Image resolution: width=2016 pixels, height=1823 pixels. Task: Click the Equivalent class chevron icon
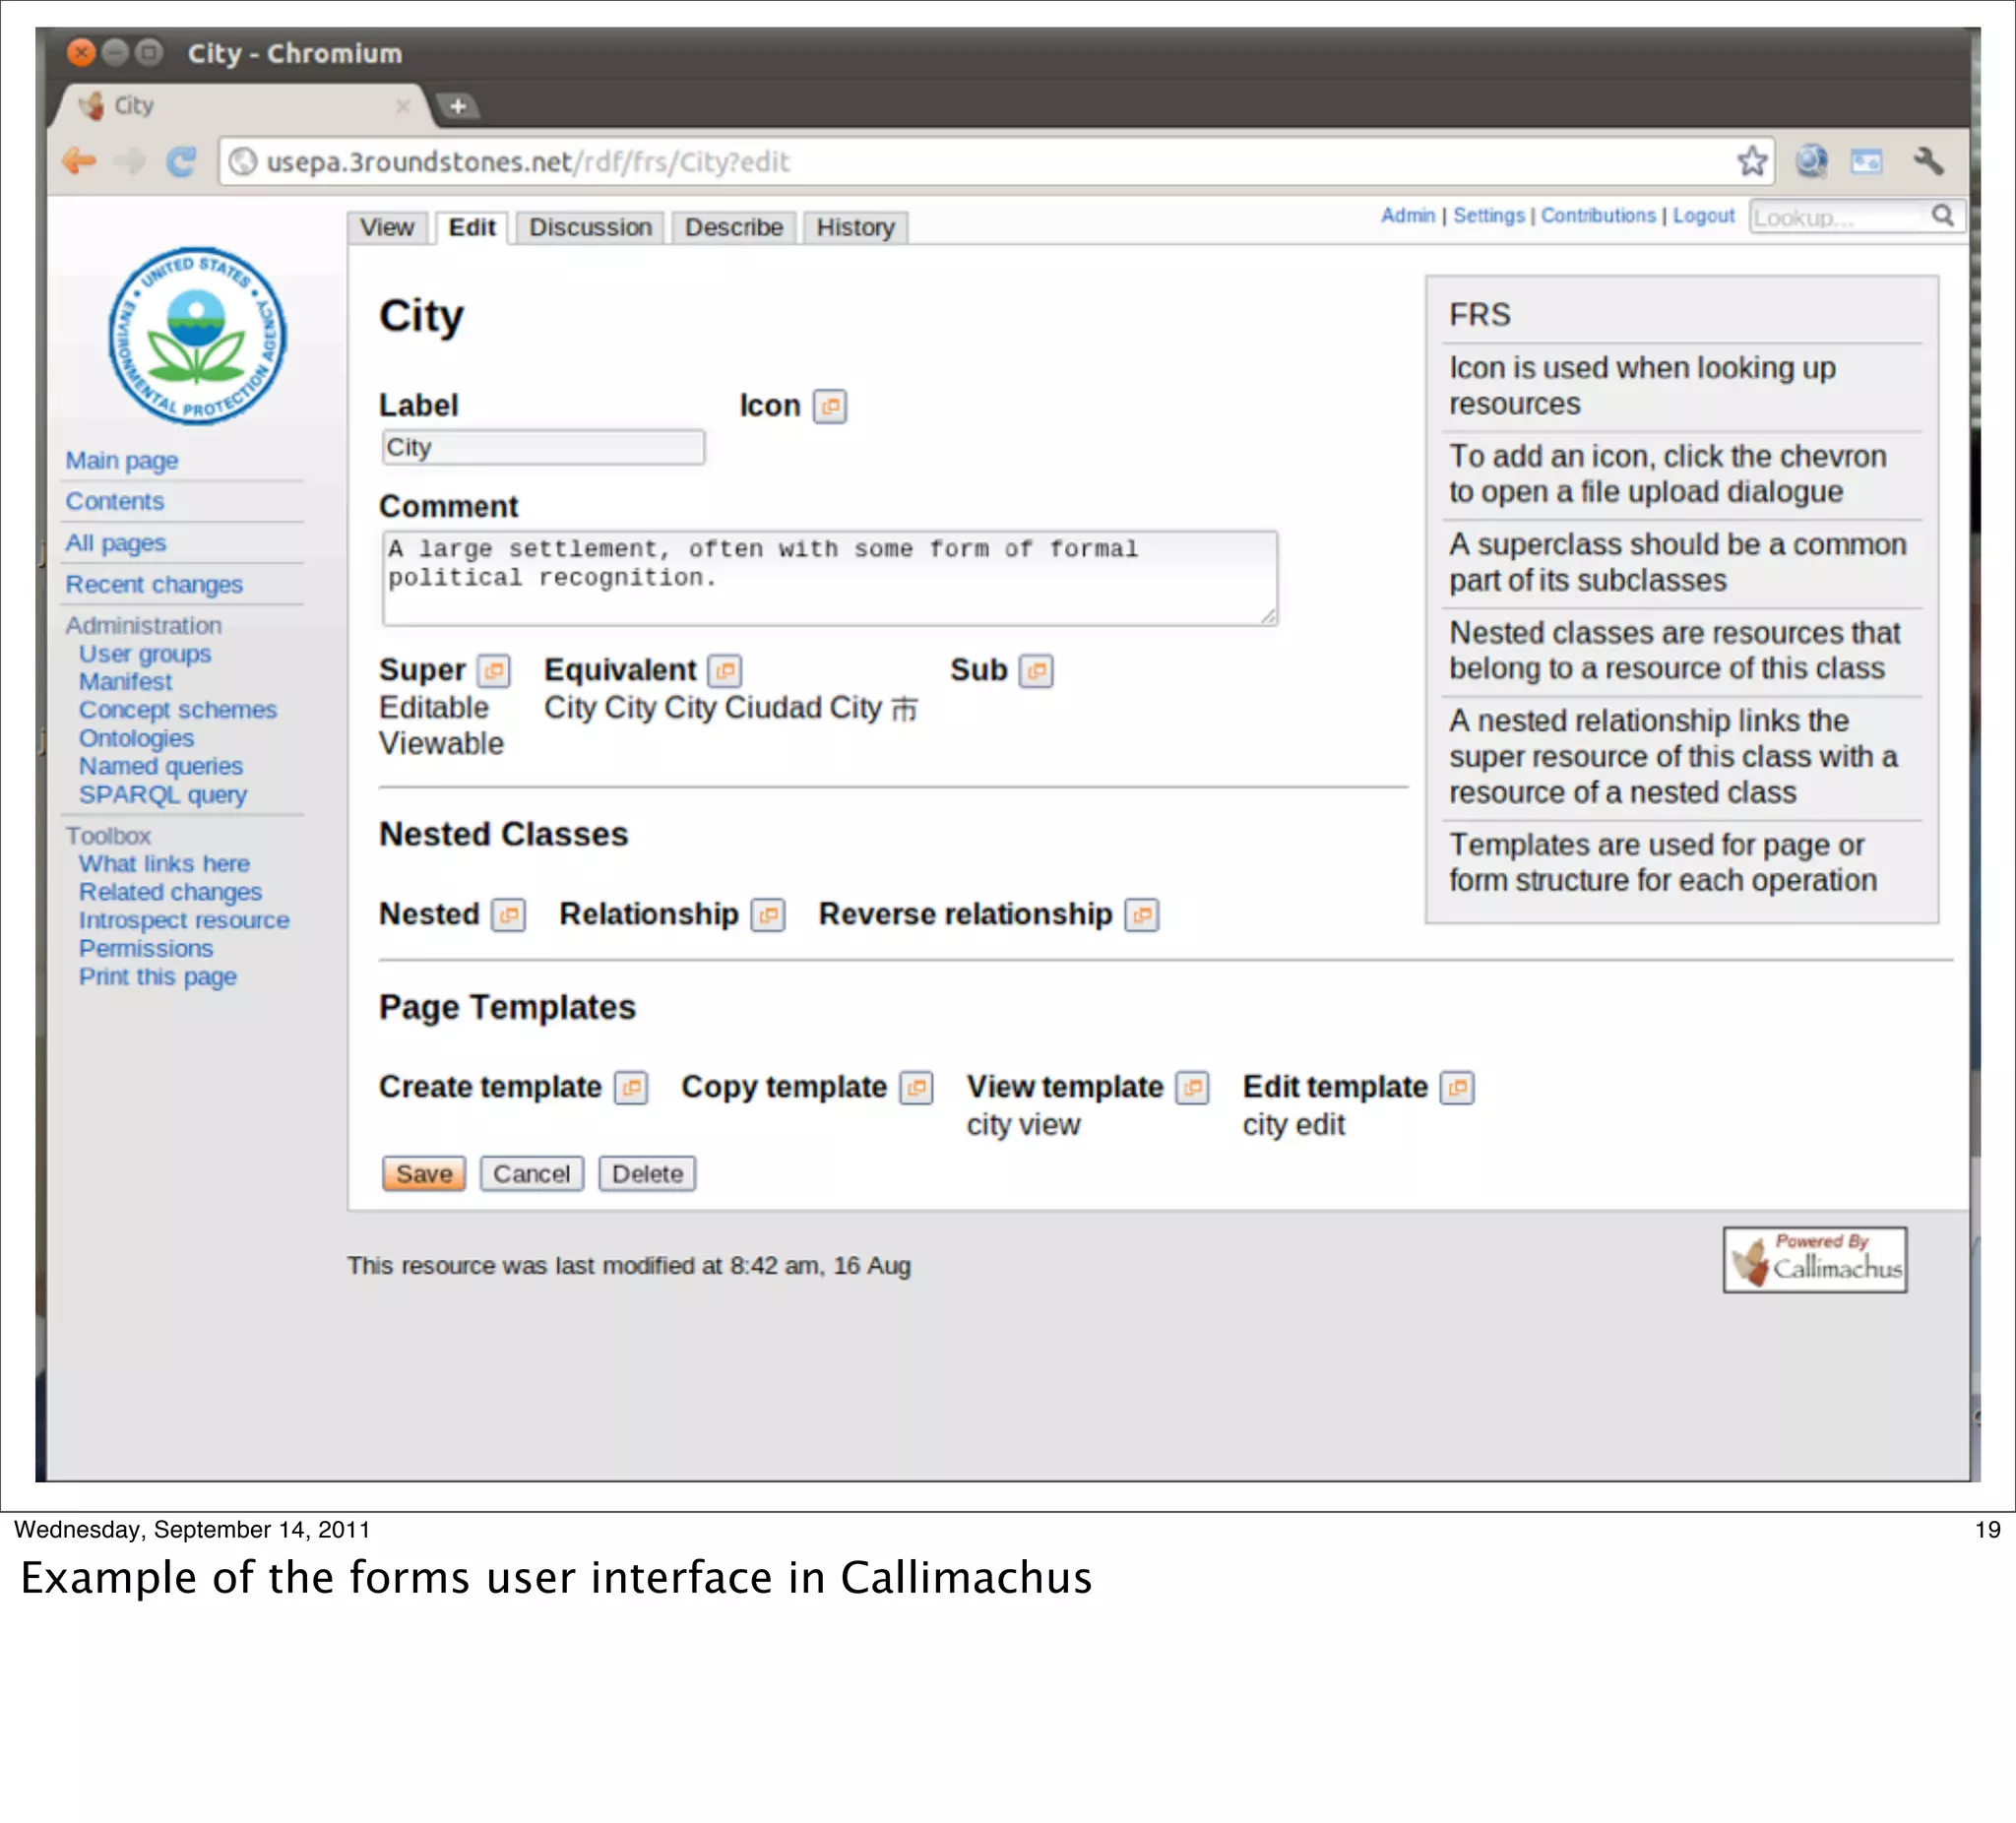(x=724, y=671)
